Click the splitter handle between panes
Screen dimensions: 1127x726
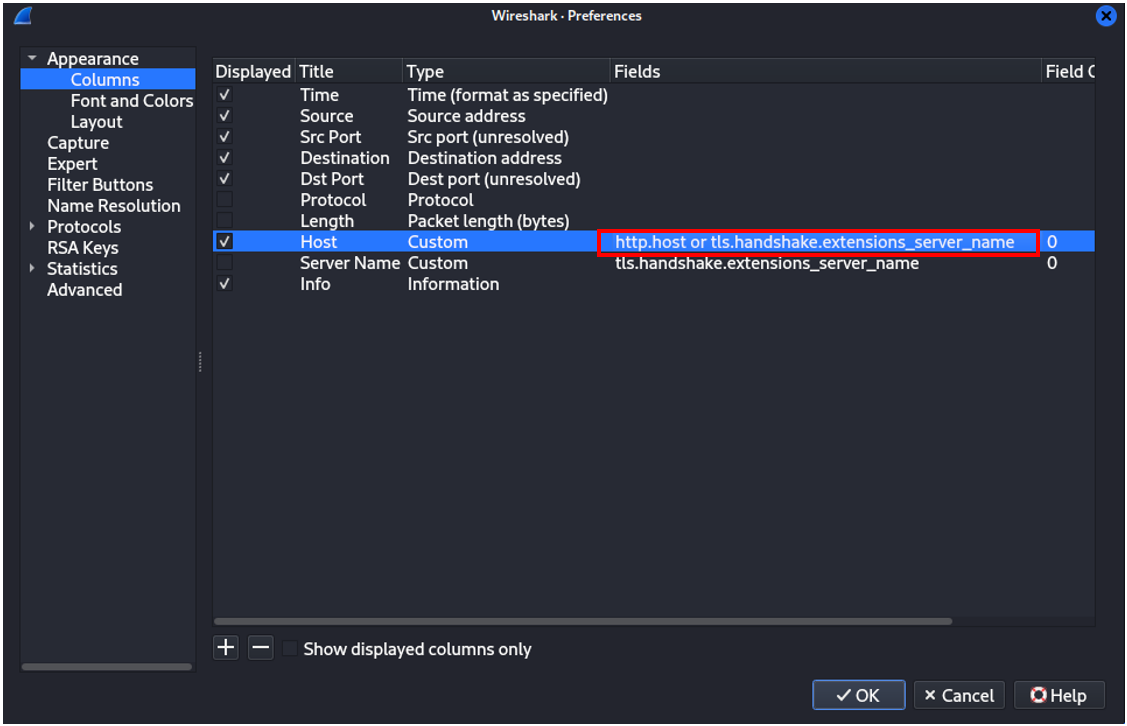pos(200,361)
